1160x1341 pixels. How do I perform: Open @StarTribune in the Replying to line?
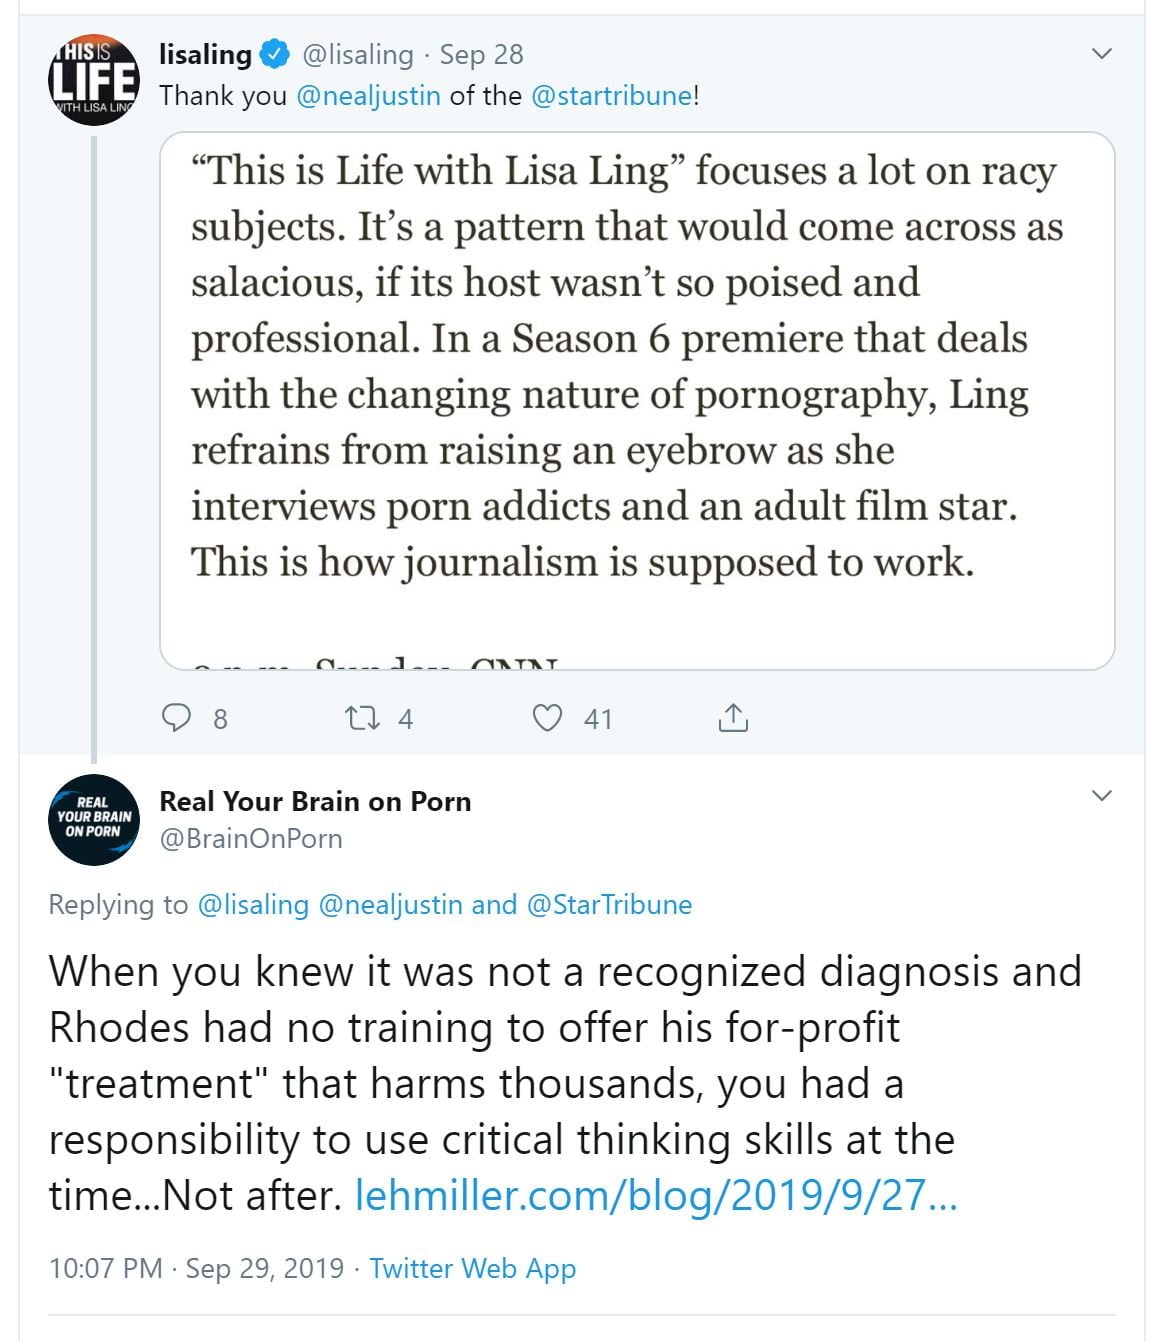(x=609, y=904)
